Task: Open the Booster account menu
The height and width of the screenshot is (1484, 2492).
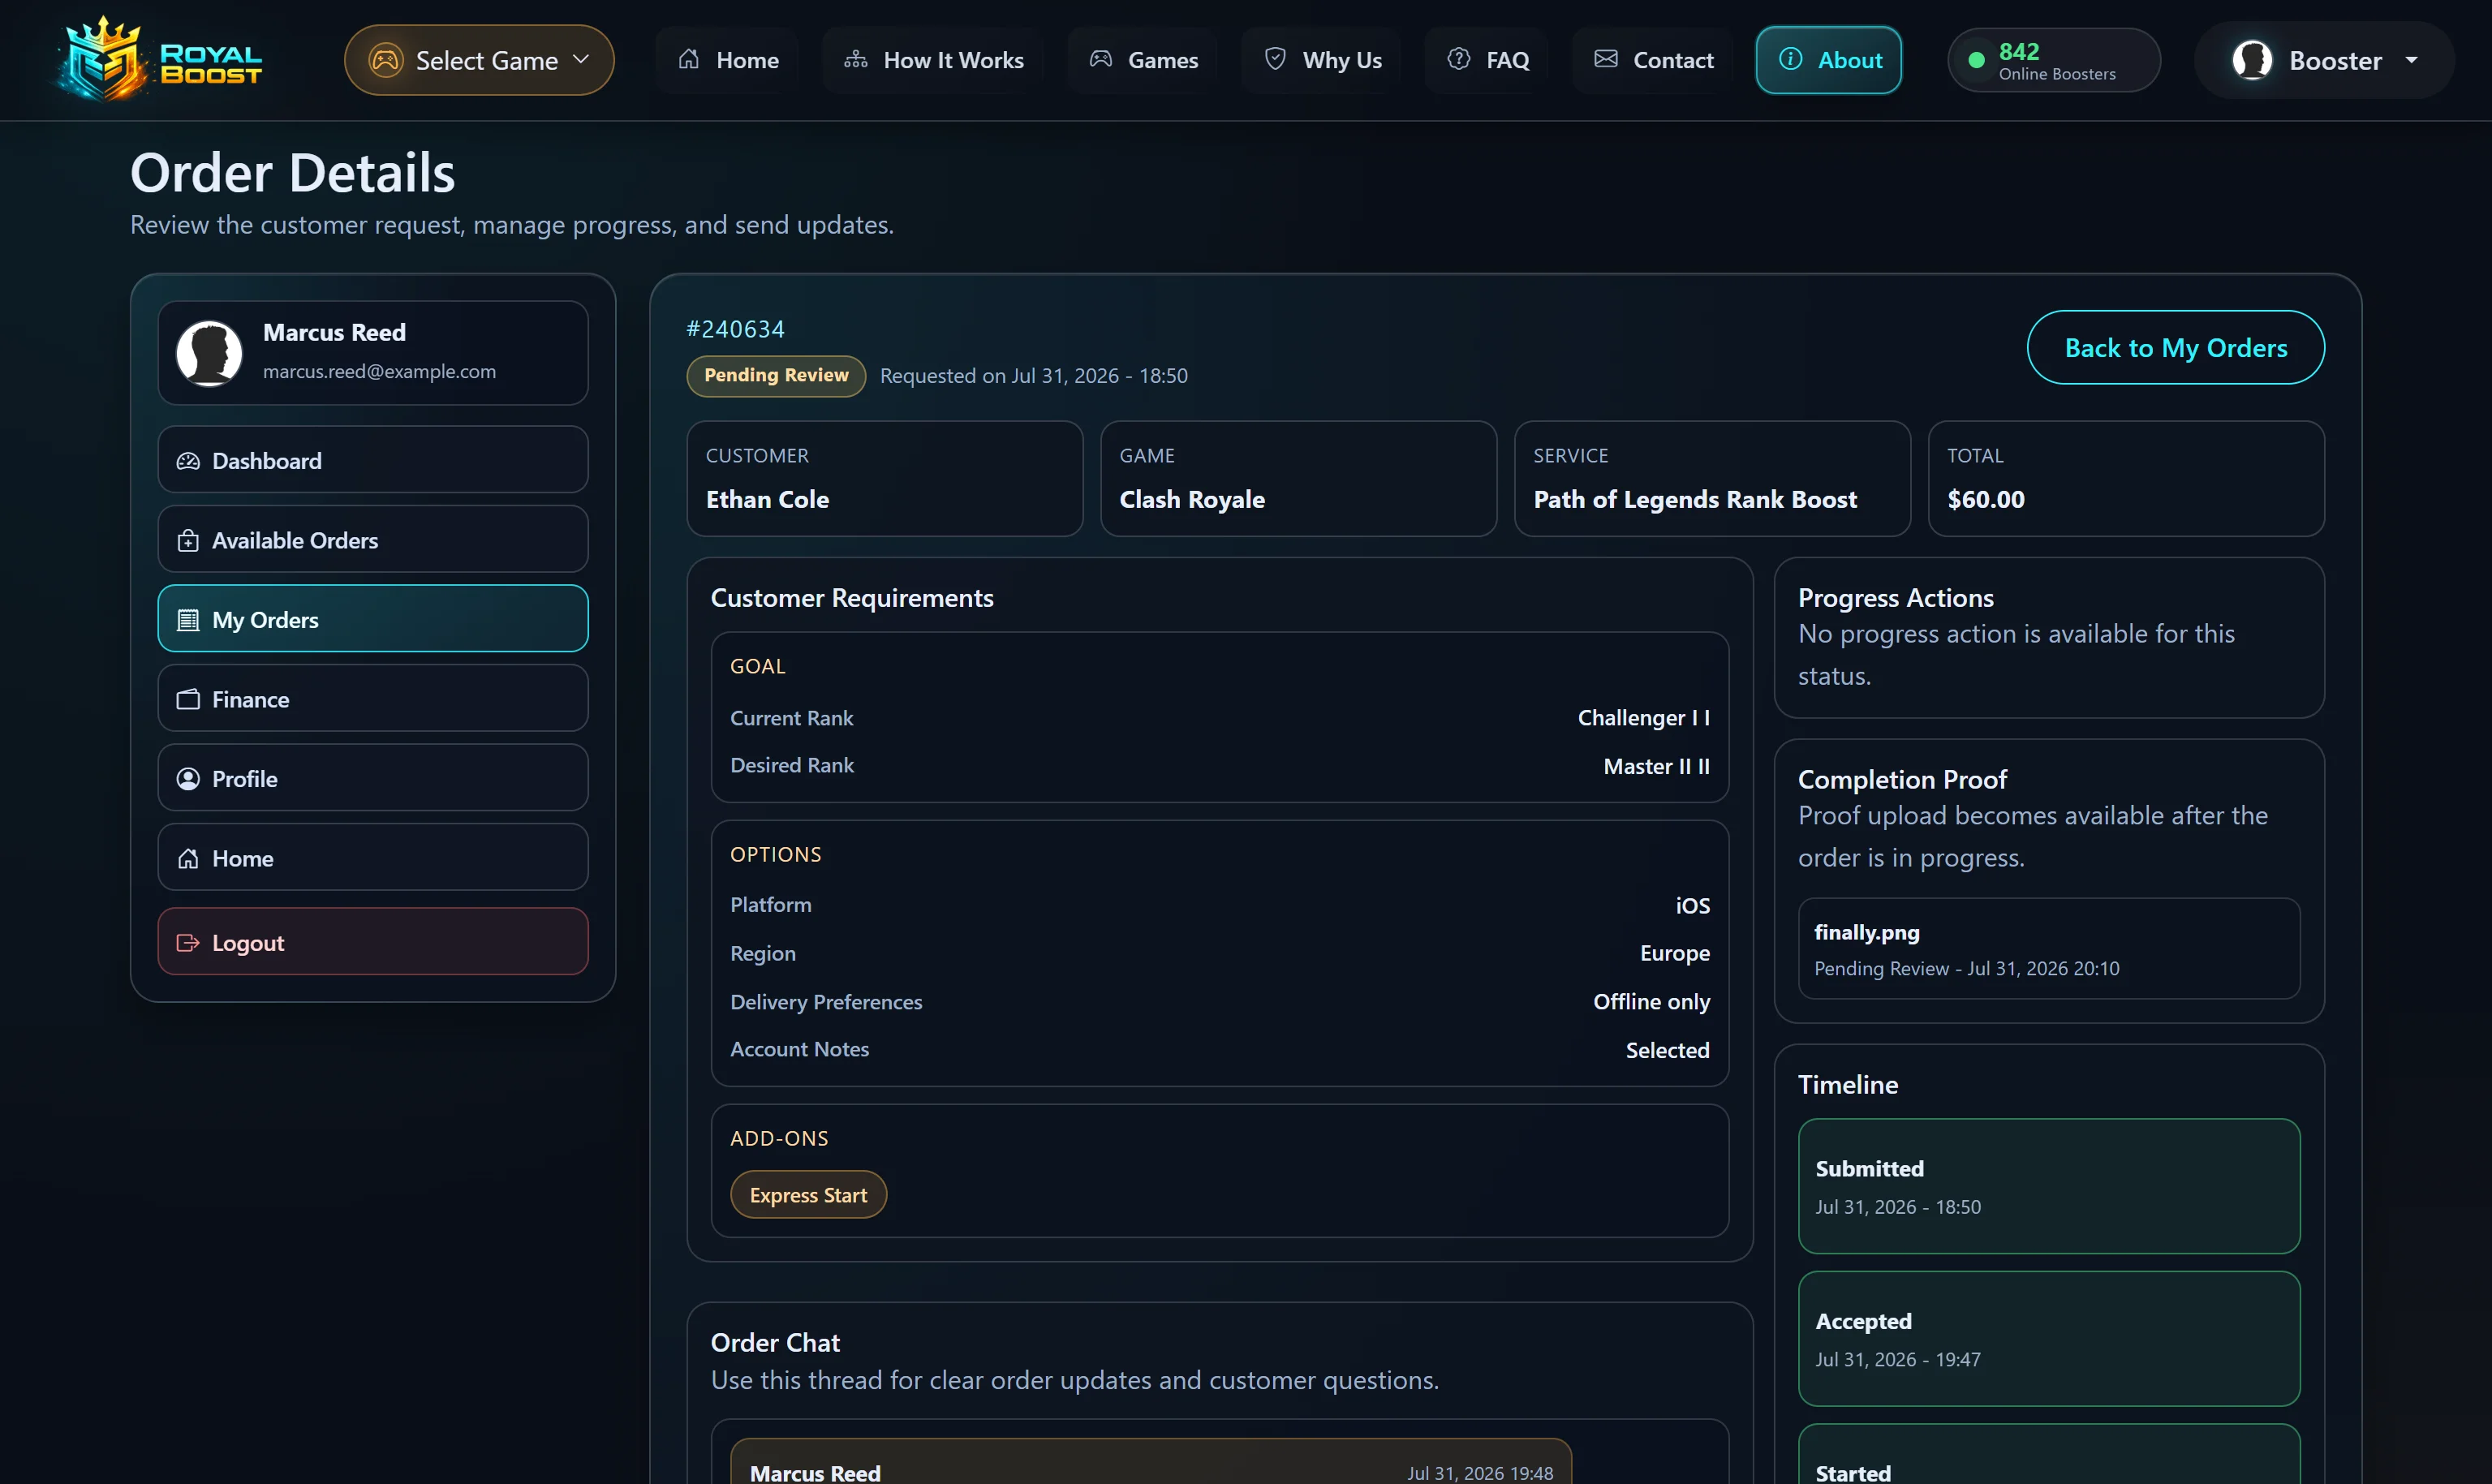Action: click(2323, 60)
